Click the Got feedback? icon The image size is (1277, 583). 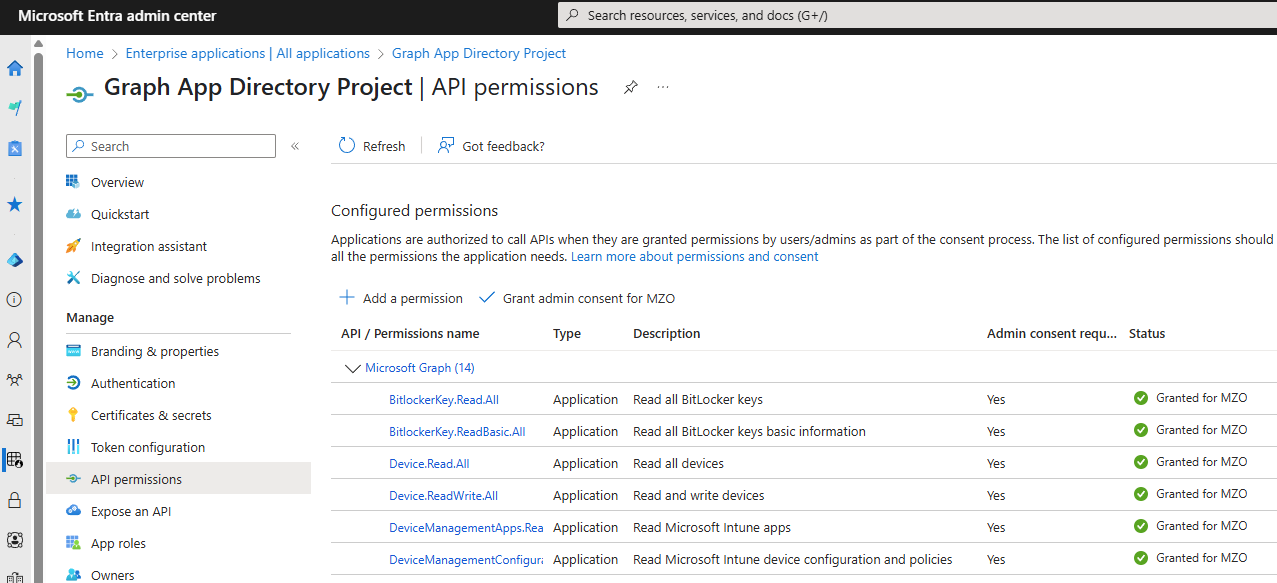click(x=447, y=145)
